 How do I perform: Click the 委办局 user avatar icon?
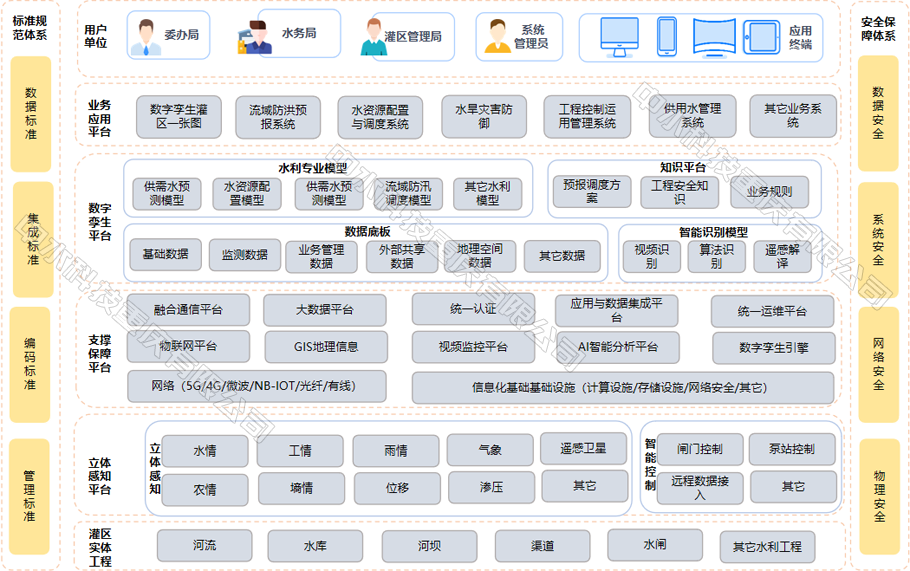pos(146,37)
